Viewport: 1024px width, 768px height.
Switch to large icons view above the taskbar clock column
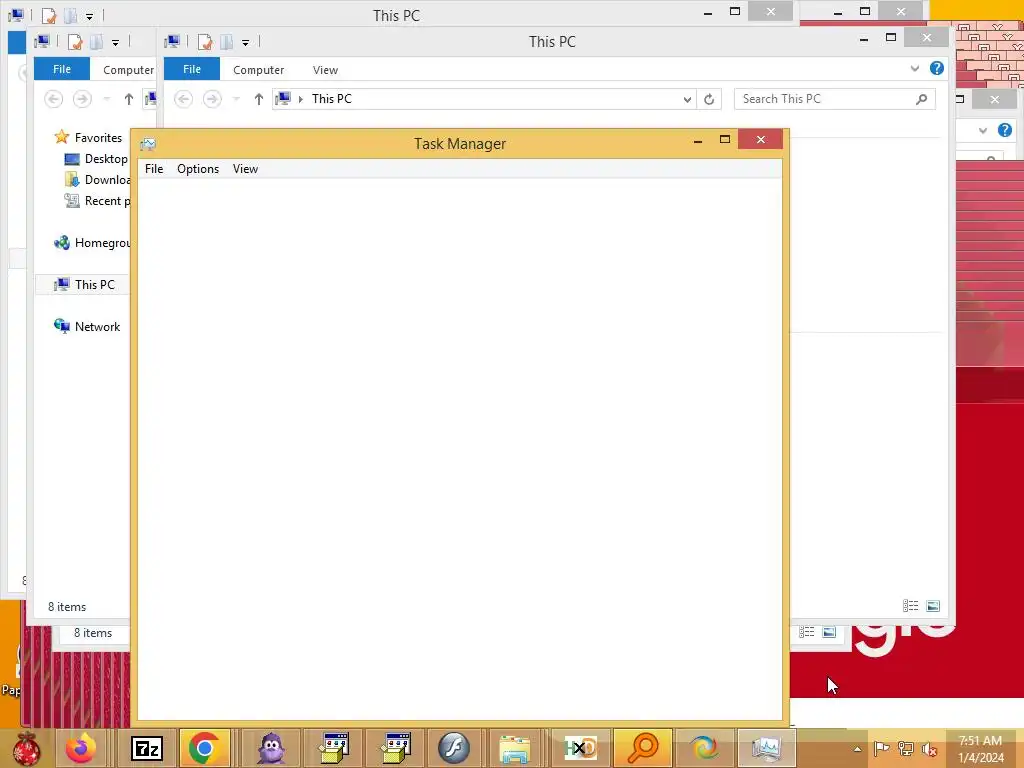pyautogui.click(x=933, y=606)
